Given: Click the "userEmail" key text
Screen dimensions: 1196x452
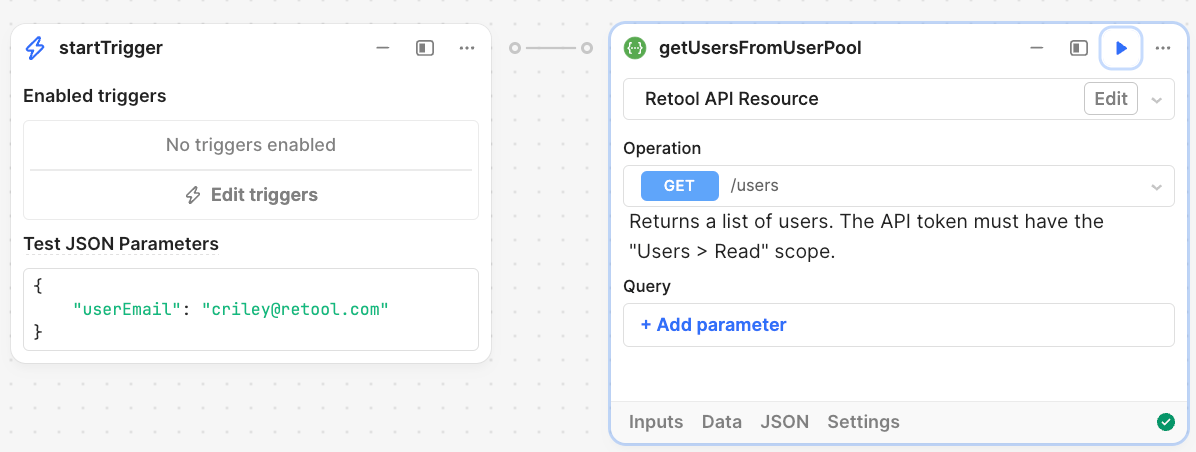Looking at the screenshot, I should [x=127, y=309].
